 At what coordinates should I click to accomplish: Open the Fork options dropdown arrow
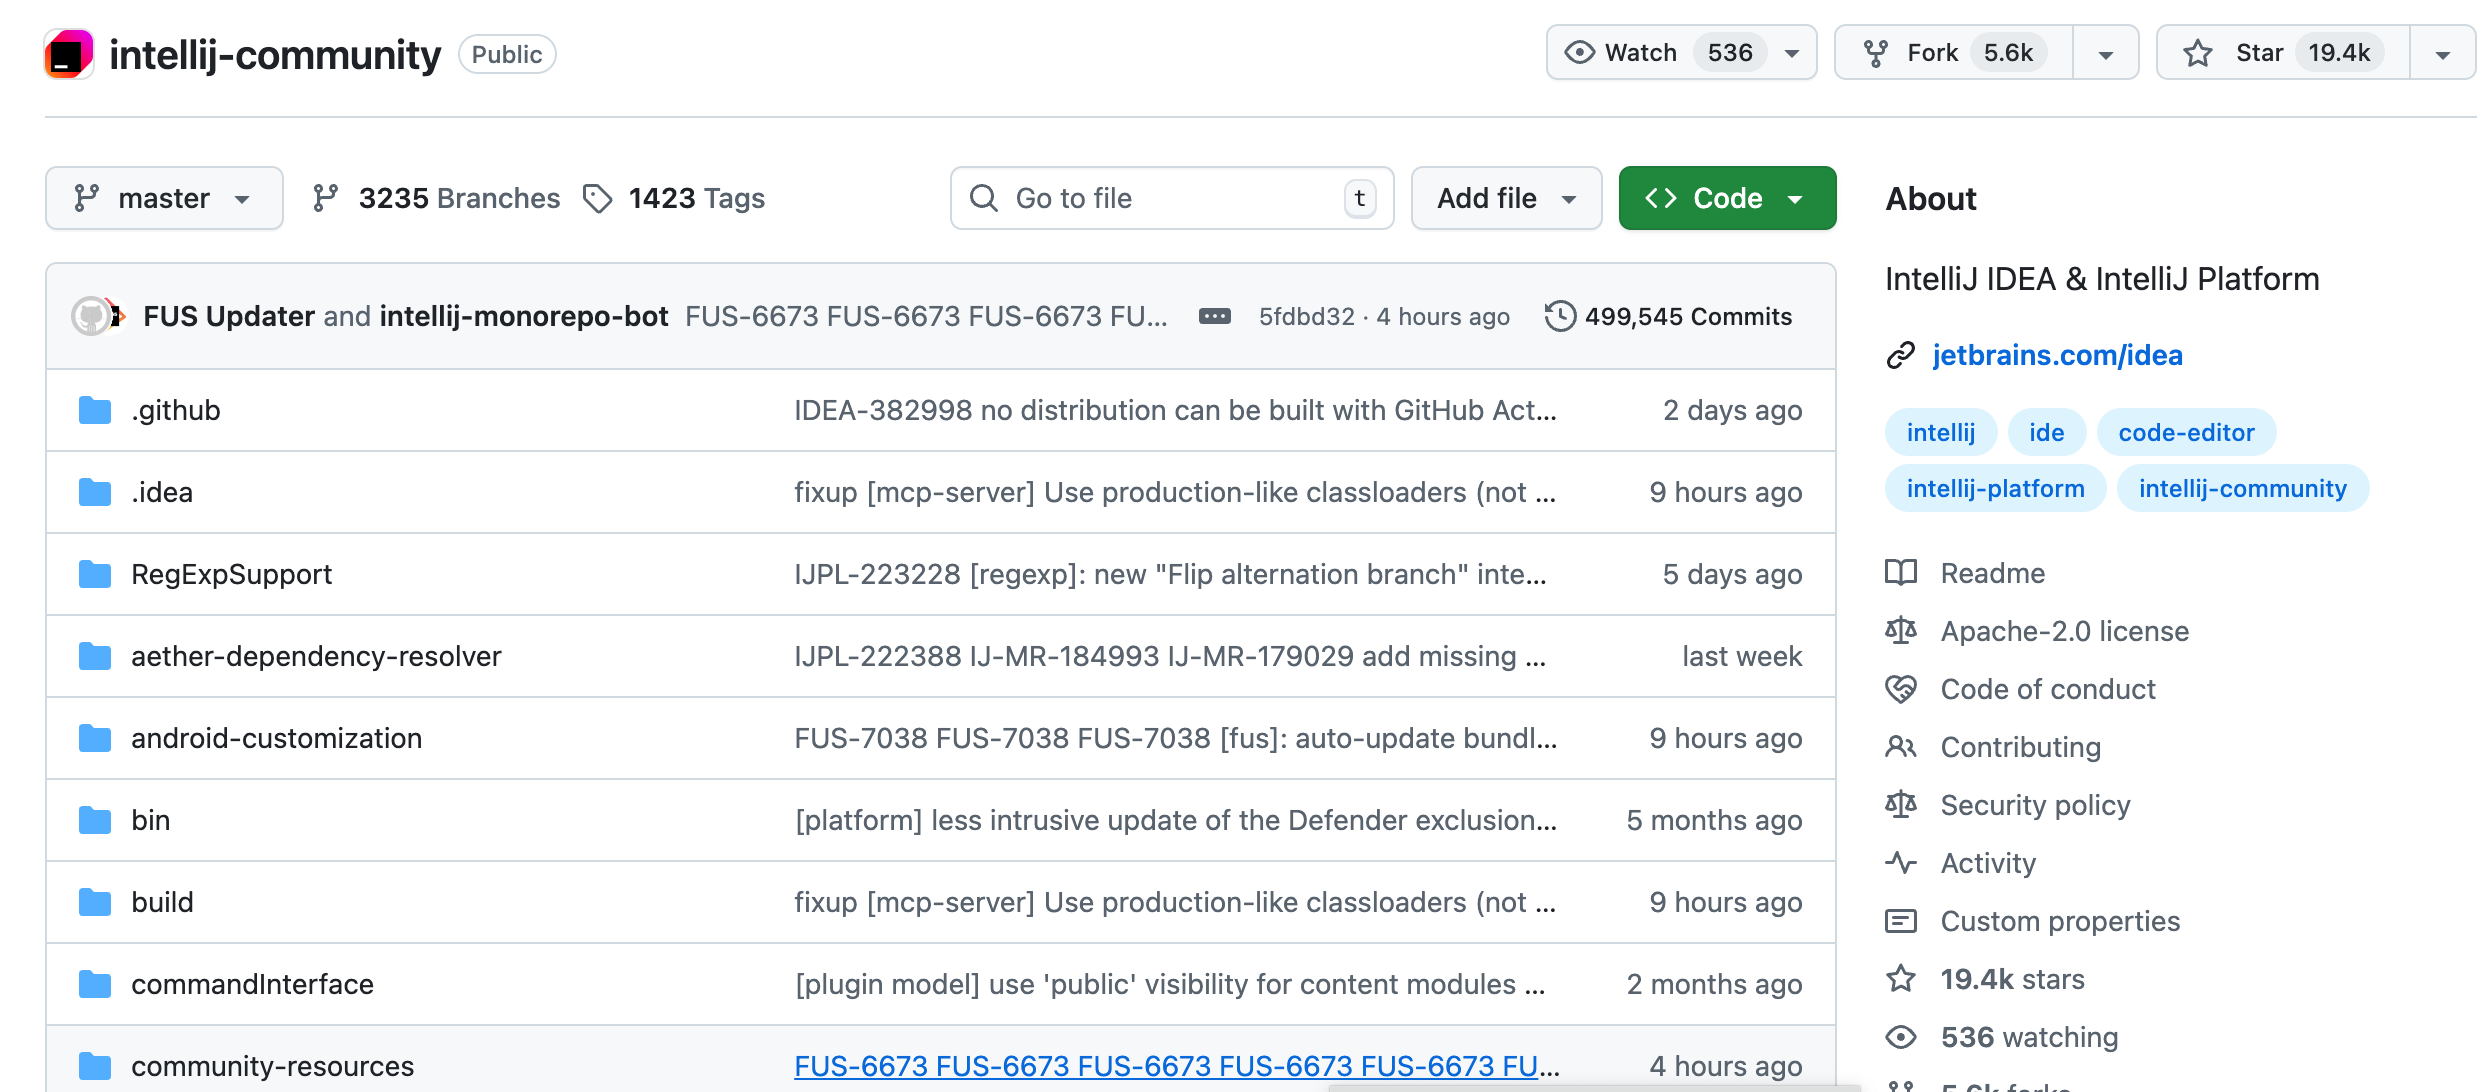(x=2106, y=53)
